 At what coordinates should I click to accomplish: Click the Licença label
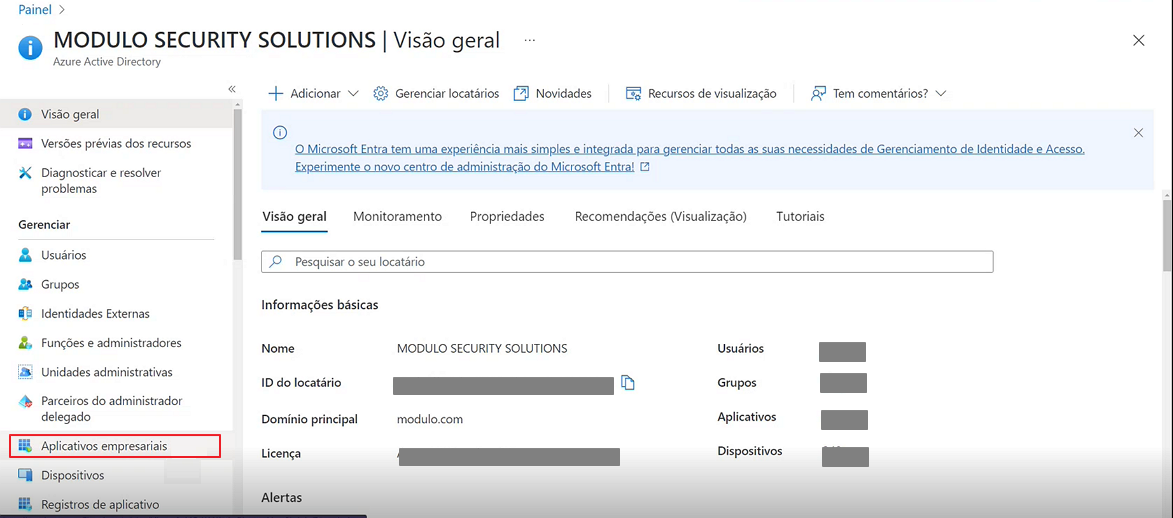[281, 454]
